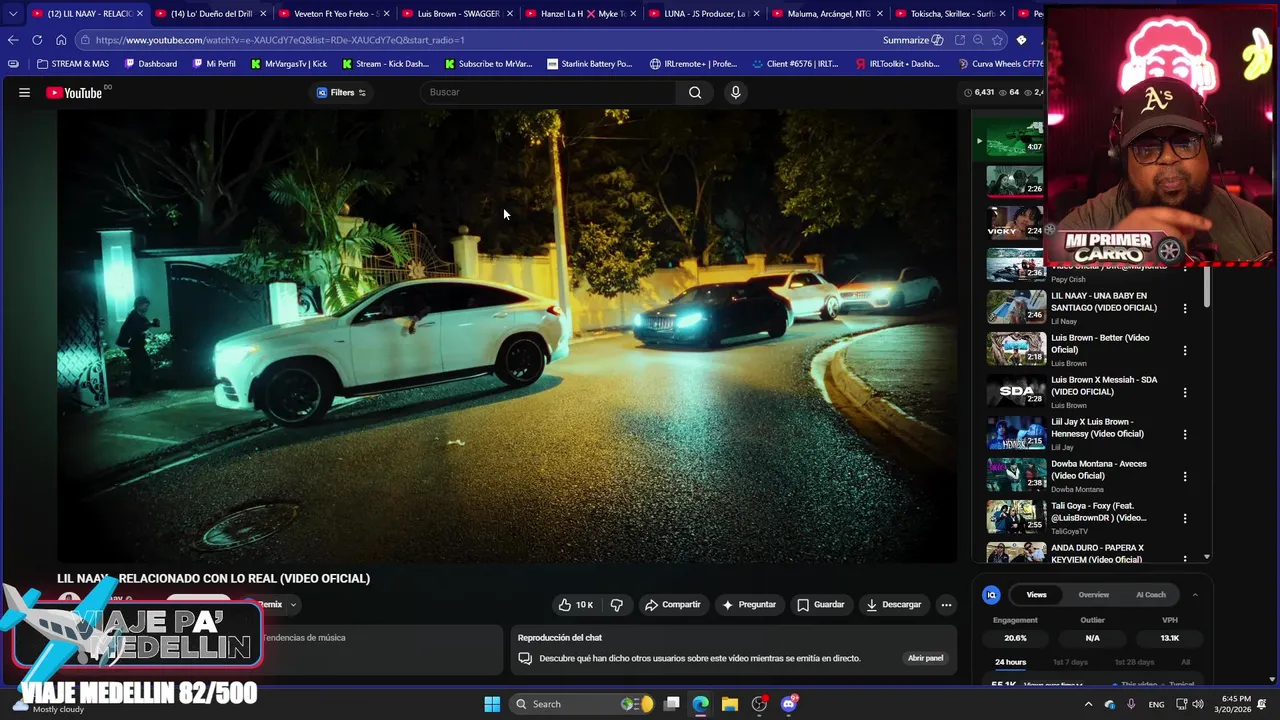
Task: Open the browser home page icon
Action: (x=61, y=40)
